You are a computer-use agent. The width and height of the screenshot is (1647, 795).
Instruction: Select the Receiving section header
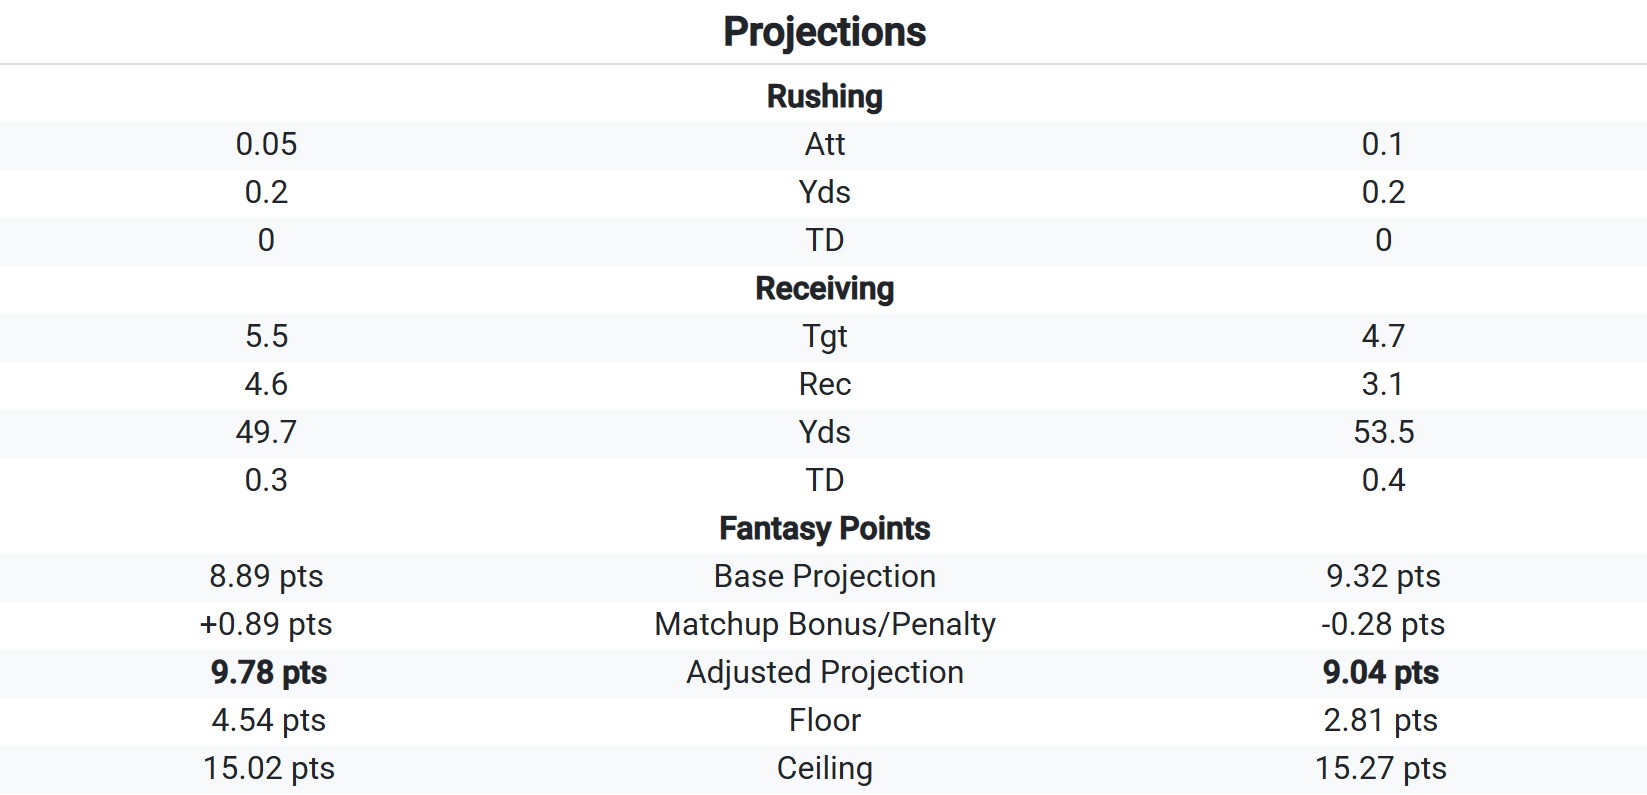pyautogui.click(x=824, y=288)
